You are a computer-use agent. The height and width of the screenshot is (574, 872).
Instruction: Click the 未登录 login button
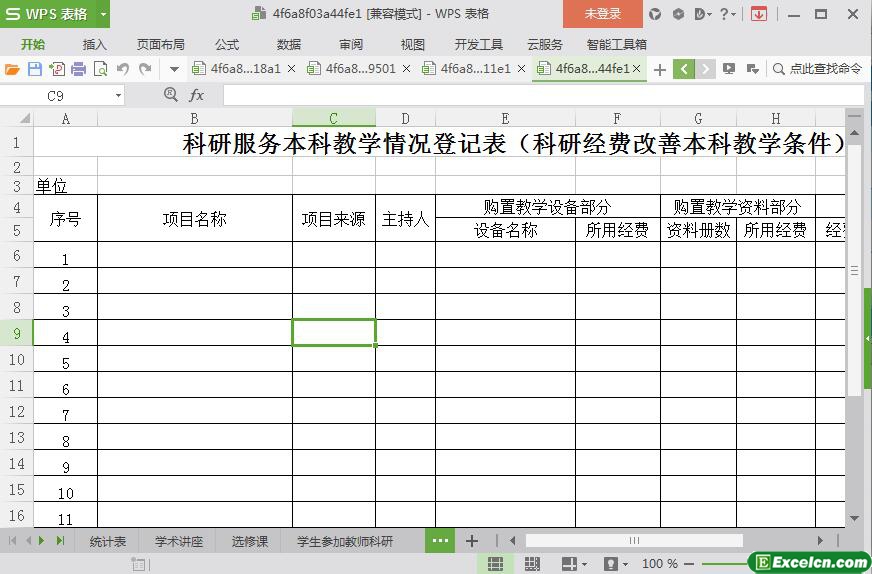pos(602,14)
